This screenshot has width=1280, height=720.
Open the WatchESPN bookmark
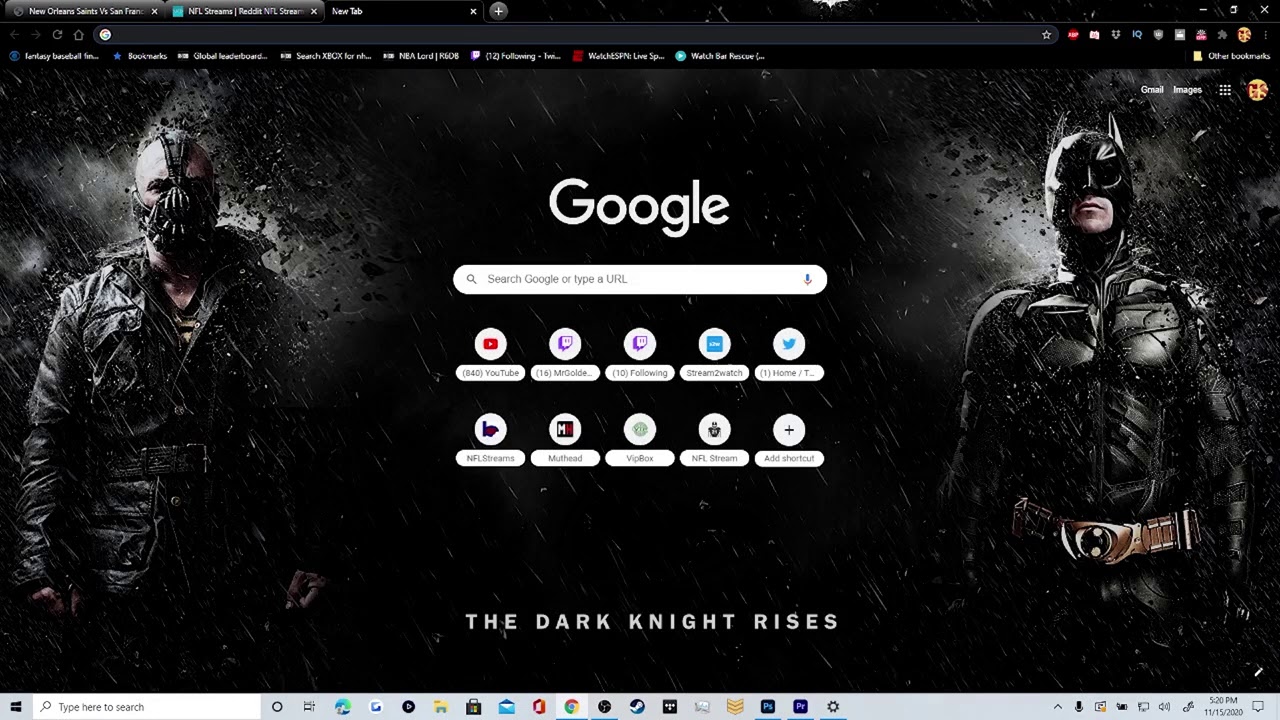pos(619,56)
